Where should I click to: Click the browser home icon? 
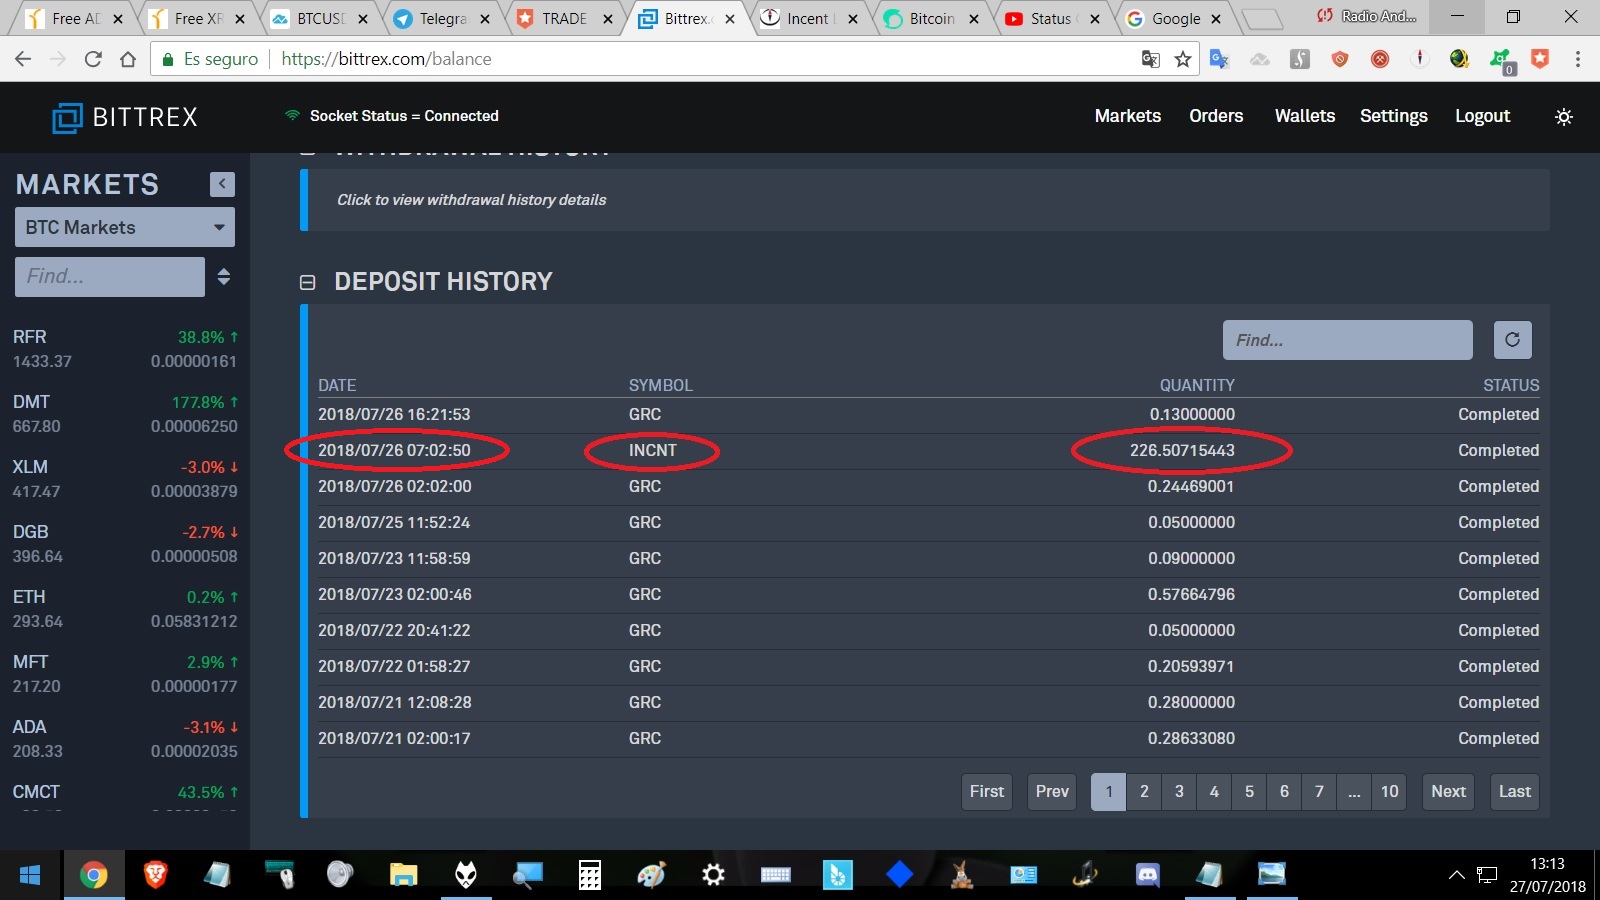point(128,59)
